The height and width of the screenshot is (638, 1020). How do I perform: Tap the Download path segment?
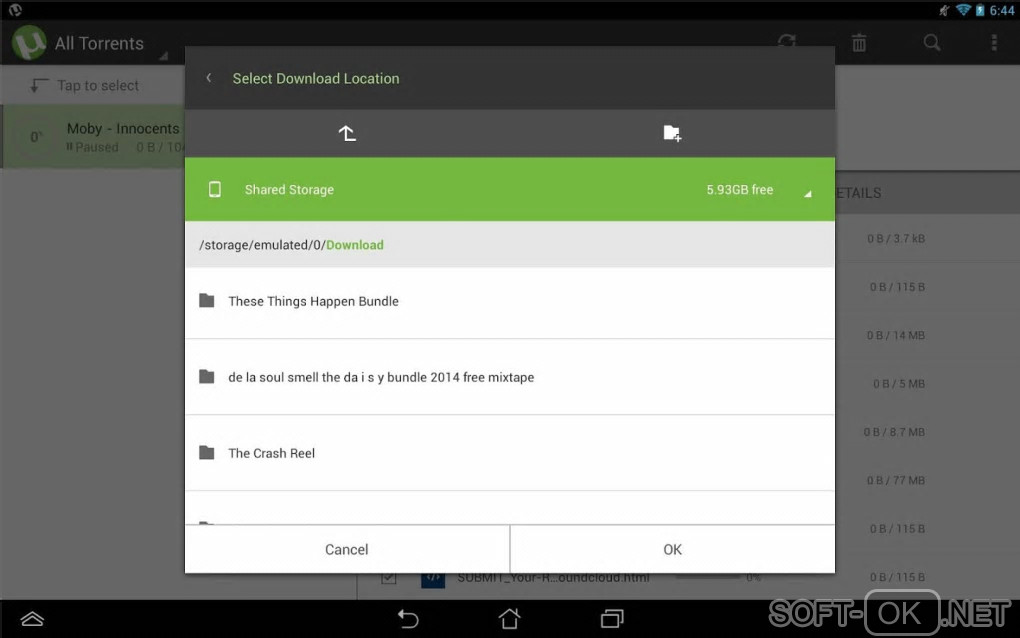point(355,245)
